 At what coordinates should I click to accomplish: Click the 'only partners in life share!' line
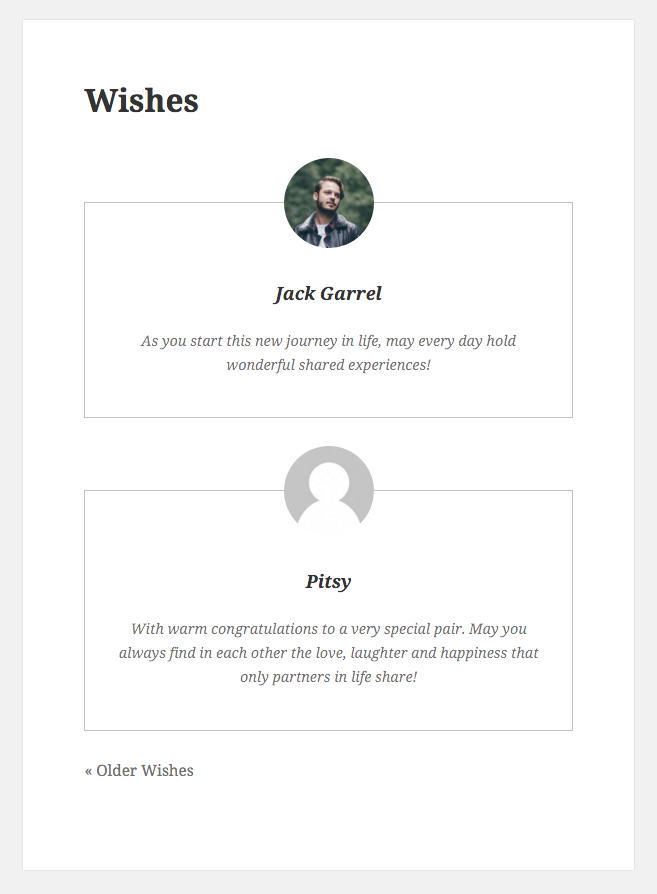(x=328, y=677)
